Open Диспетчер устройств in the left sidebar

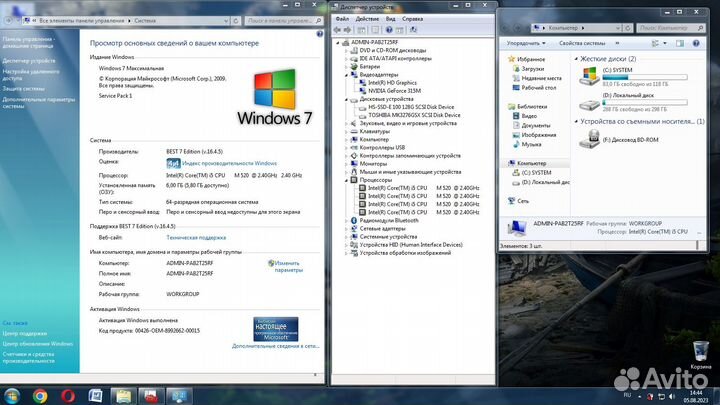click(x=29, y=61)
